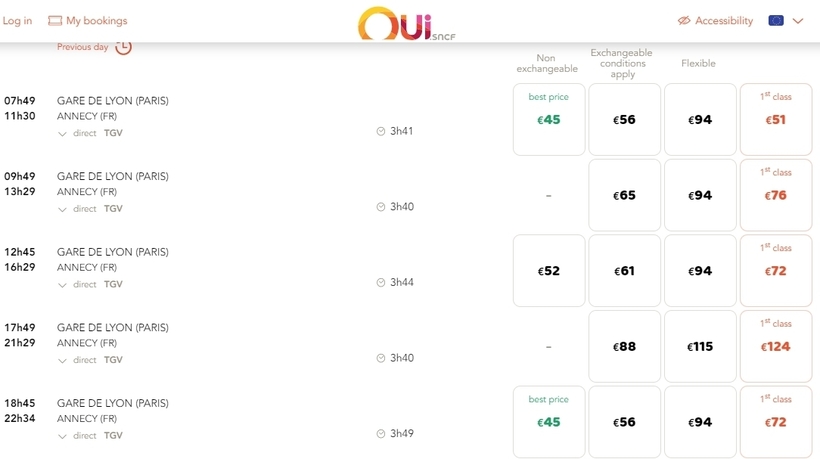Click the Accessibility crossed-eye icon

tap(684, 21)
